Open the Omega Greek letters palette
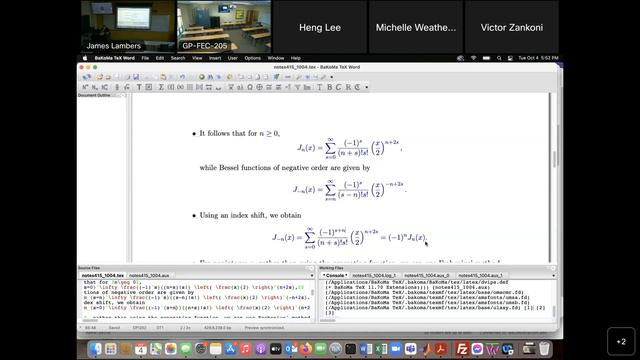 (x=250, y=87)
